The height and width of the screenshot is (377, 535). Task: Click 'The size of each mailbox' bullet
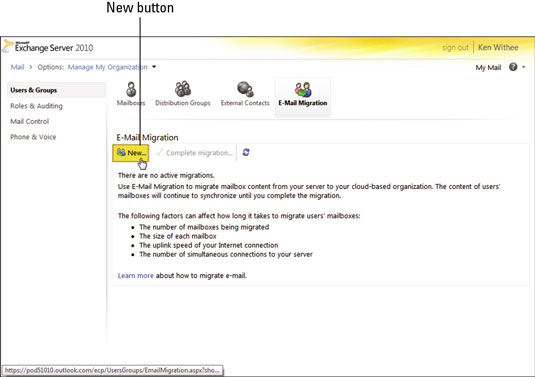click(x=178, y=236)
